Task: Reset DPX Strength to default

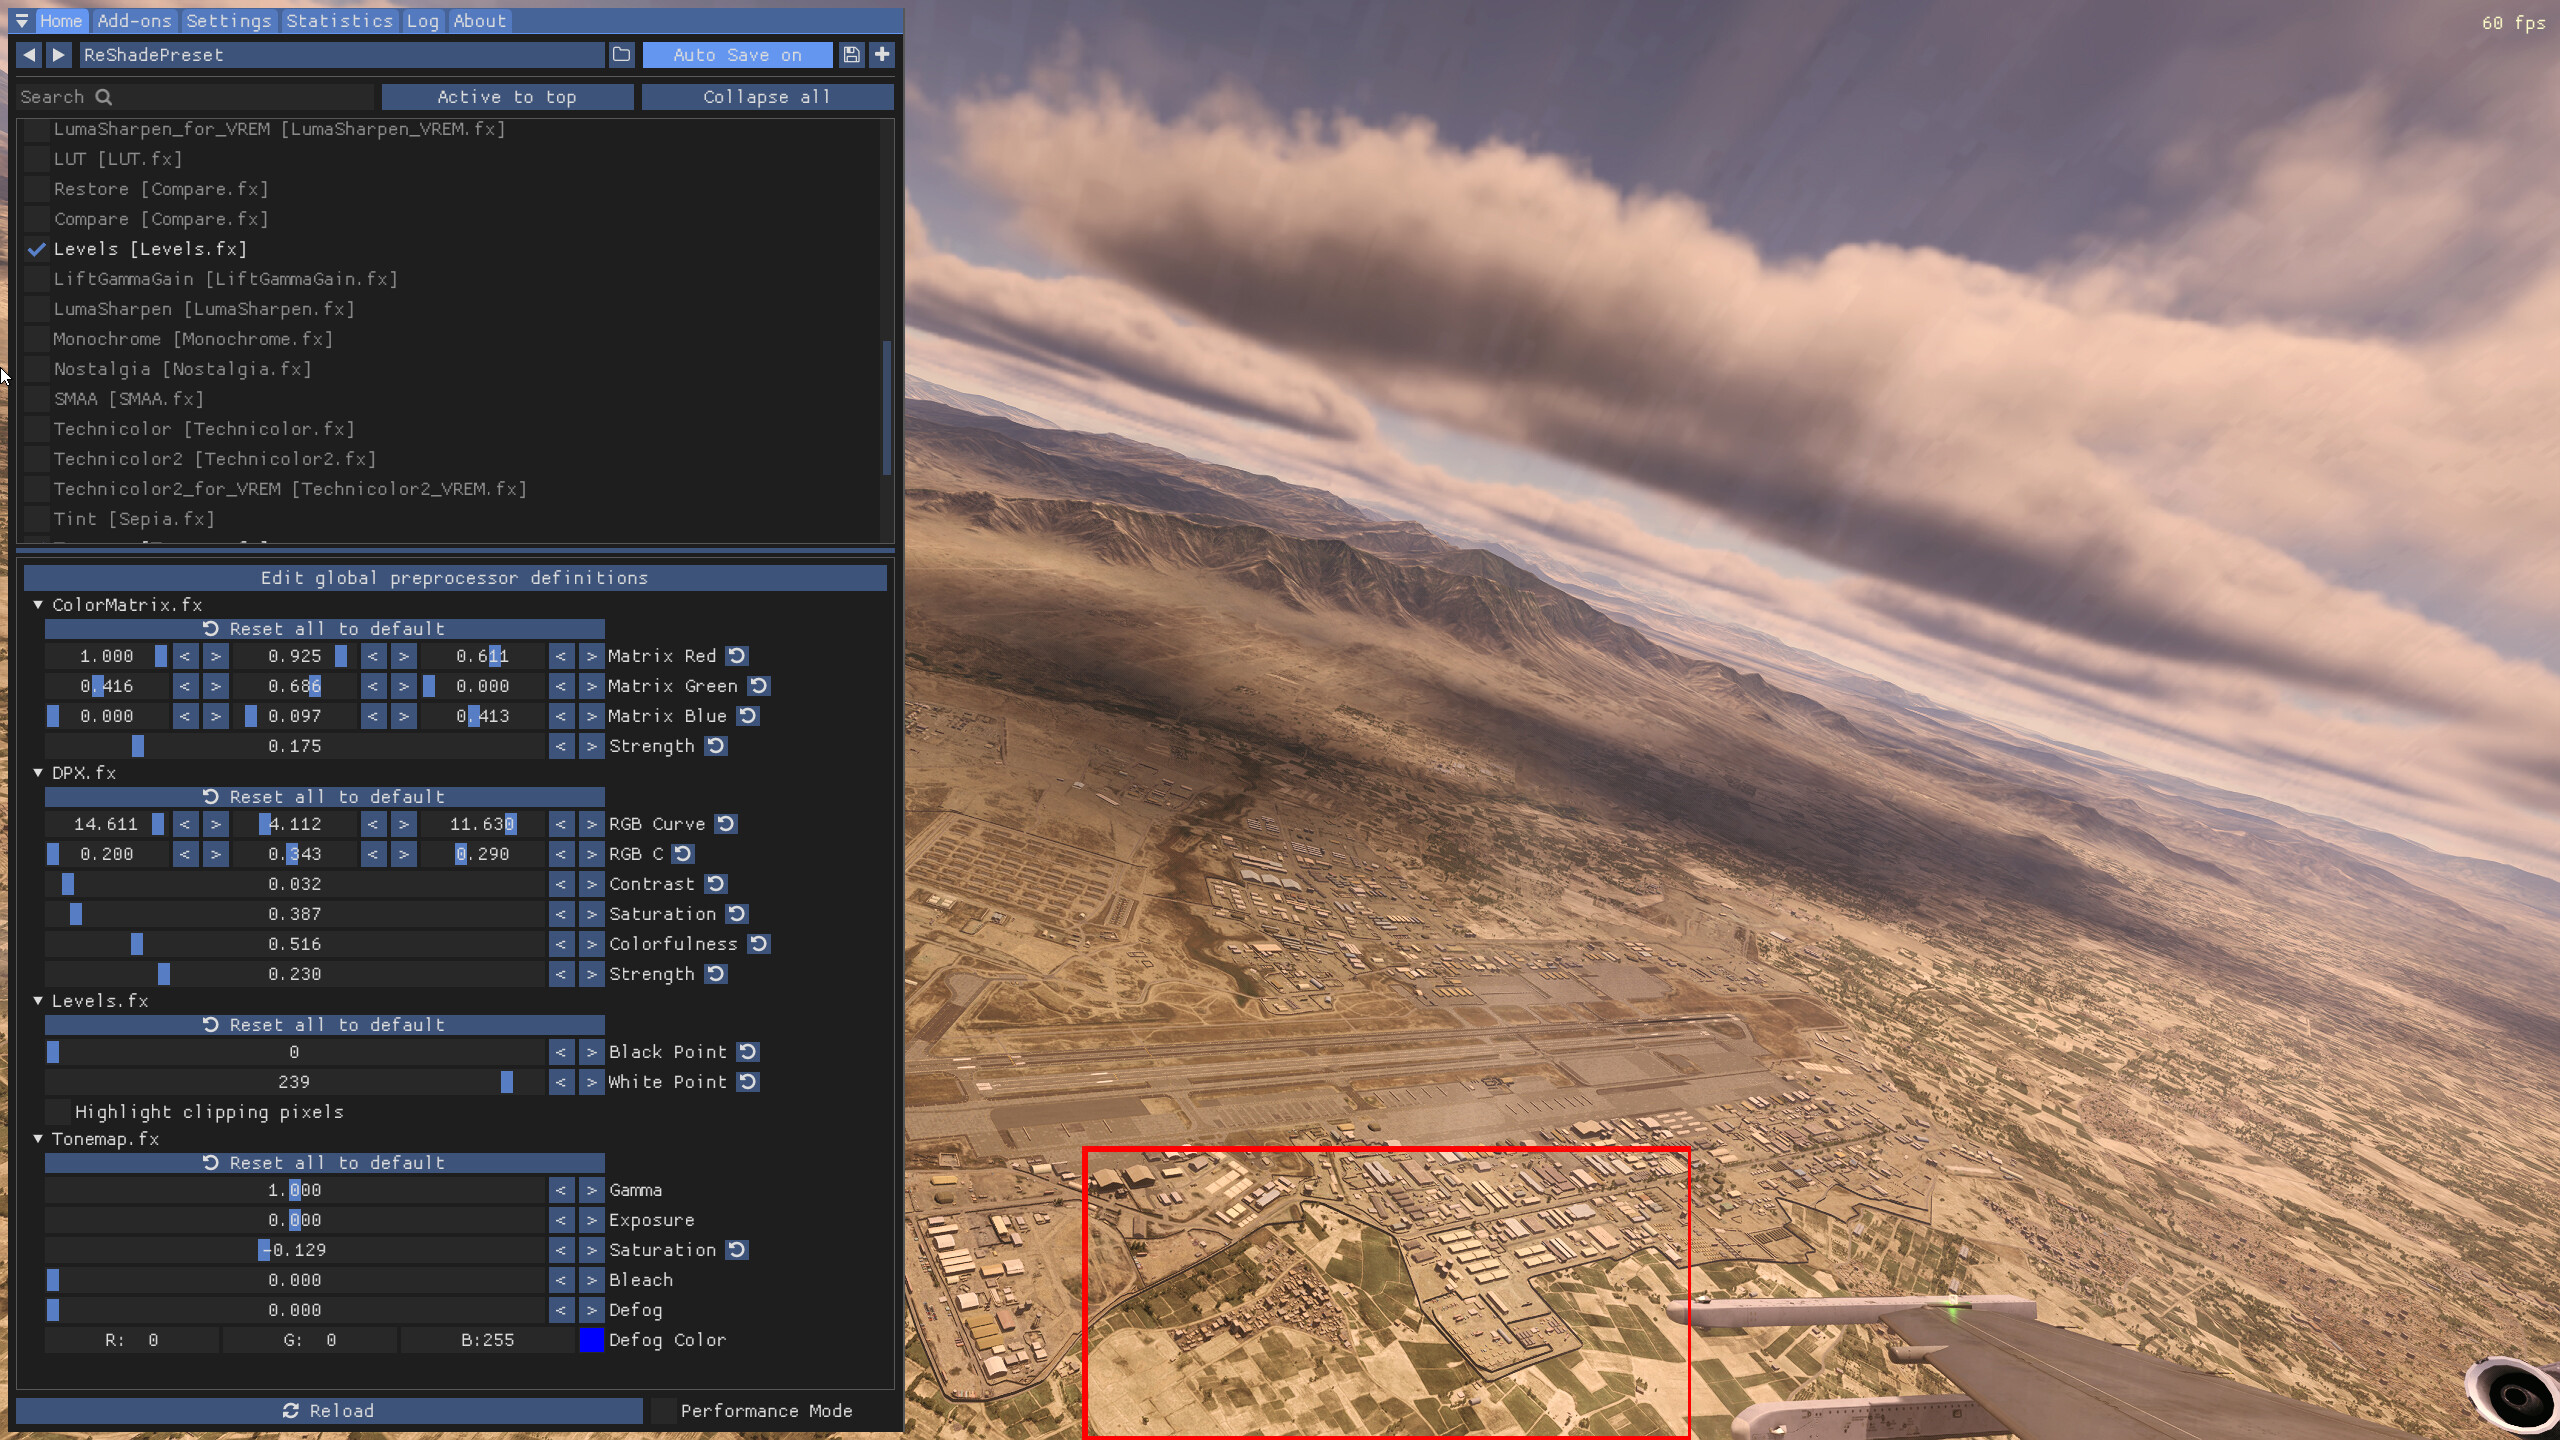Action: coord(716,974)
